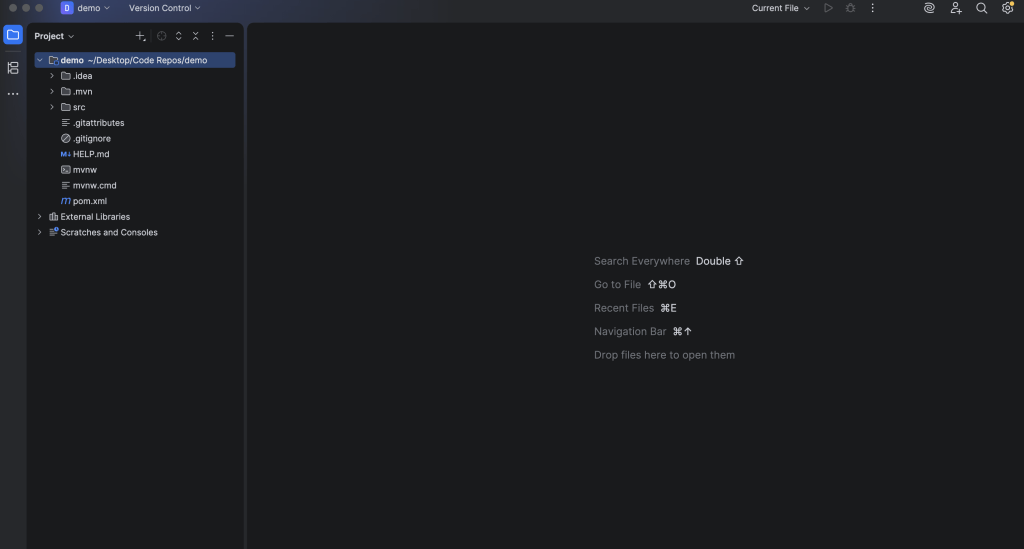Expand the src folder
This screenshot has width=1024, height=549.
click(x=52, y=107)
